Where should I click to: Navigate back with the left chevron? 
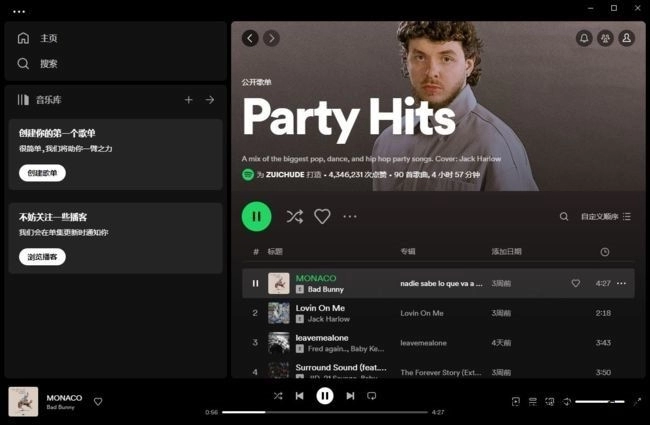[x=250, y=38]
